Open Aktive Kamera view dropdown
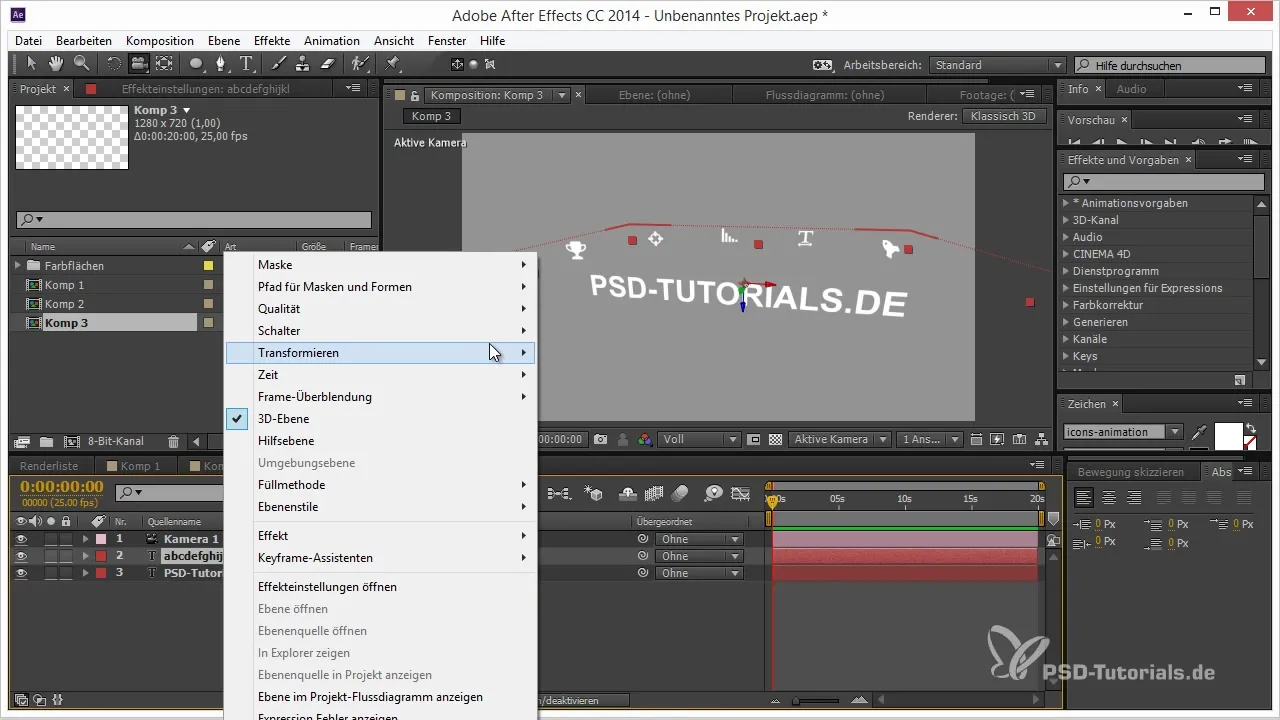The width and height of the screenshot is (1280, 720). click(839, 439)
